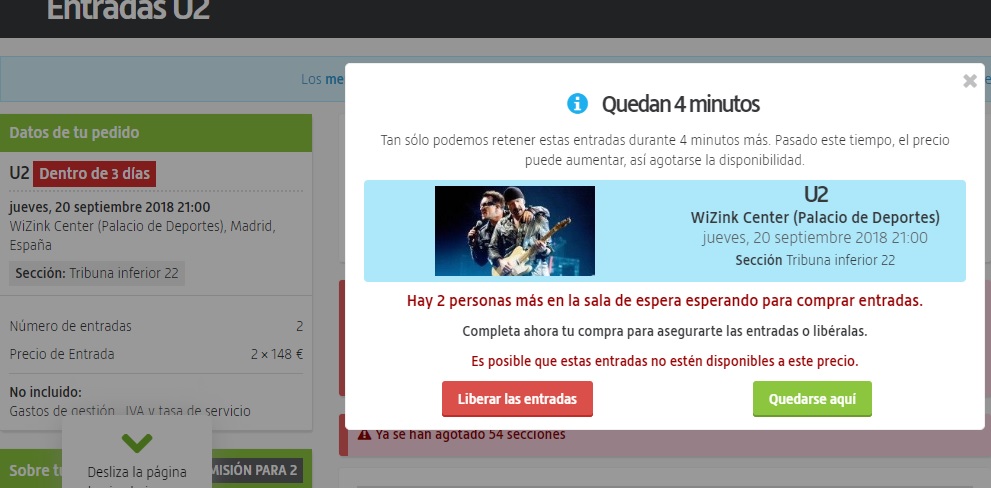Screen dimensions: 991x488
Task: Click WiZink Center address in order panel
Action: [x=142, y=235]
